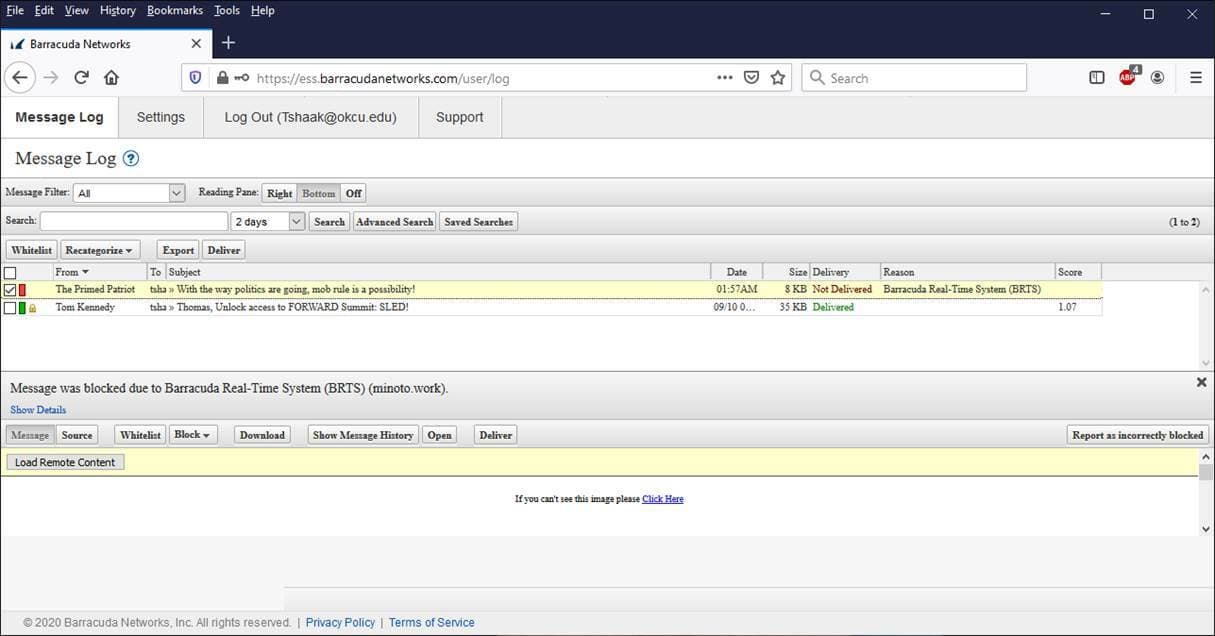The width and height of the screenshot is (1215, 636).
Task: Click Load Remote Content
Action: point(66,462)
